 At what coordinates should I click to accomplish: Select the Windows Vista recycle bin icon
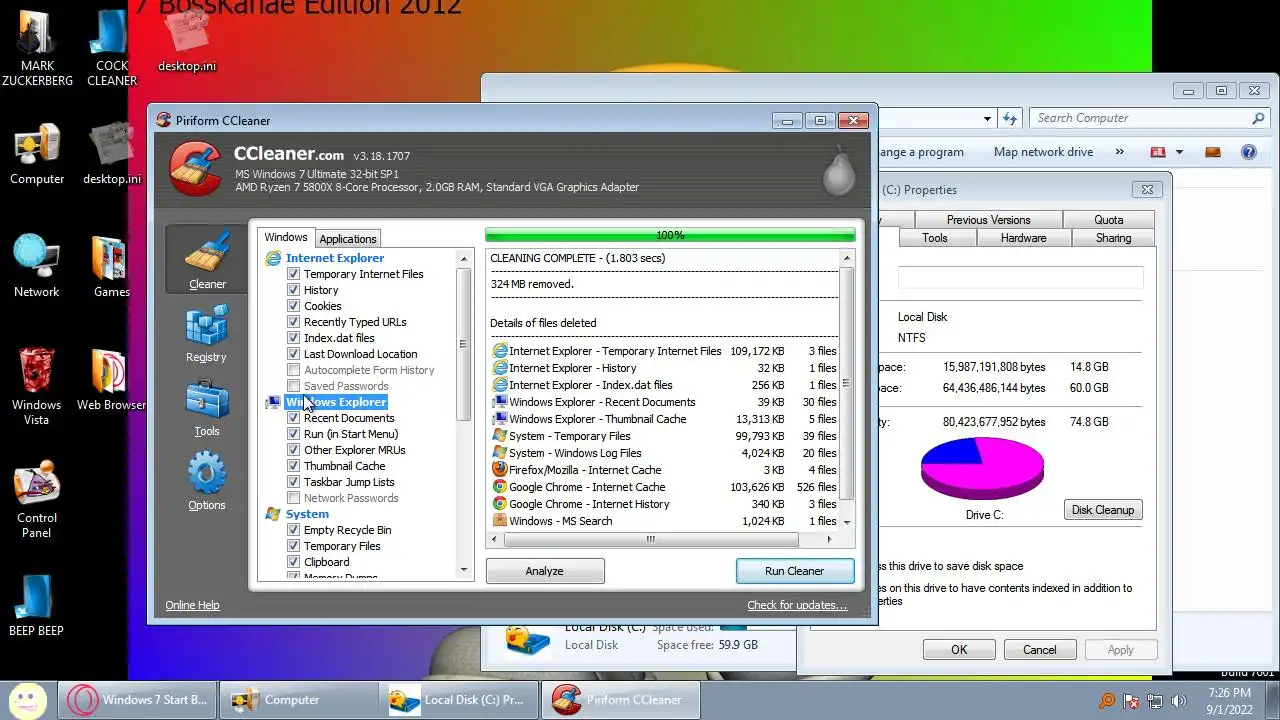37,386
